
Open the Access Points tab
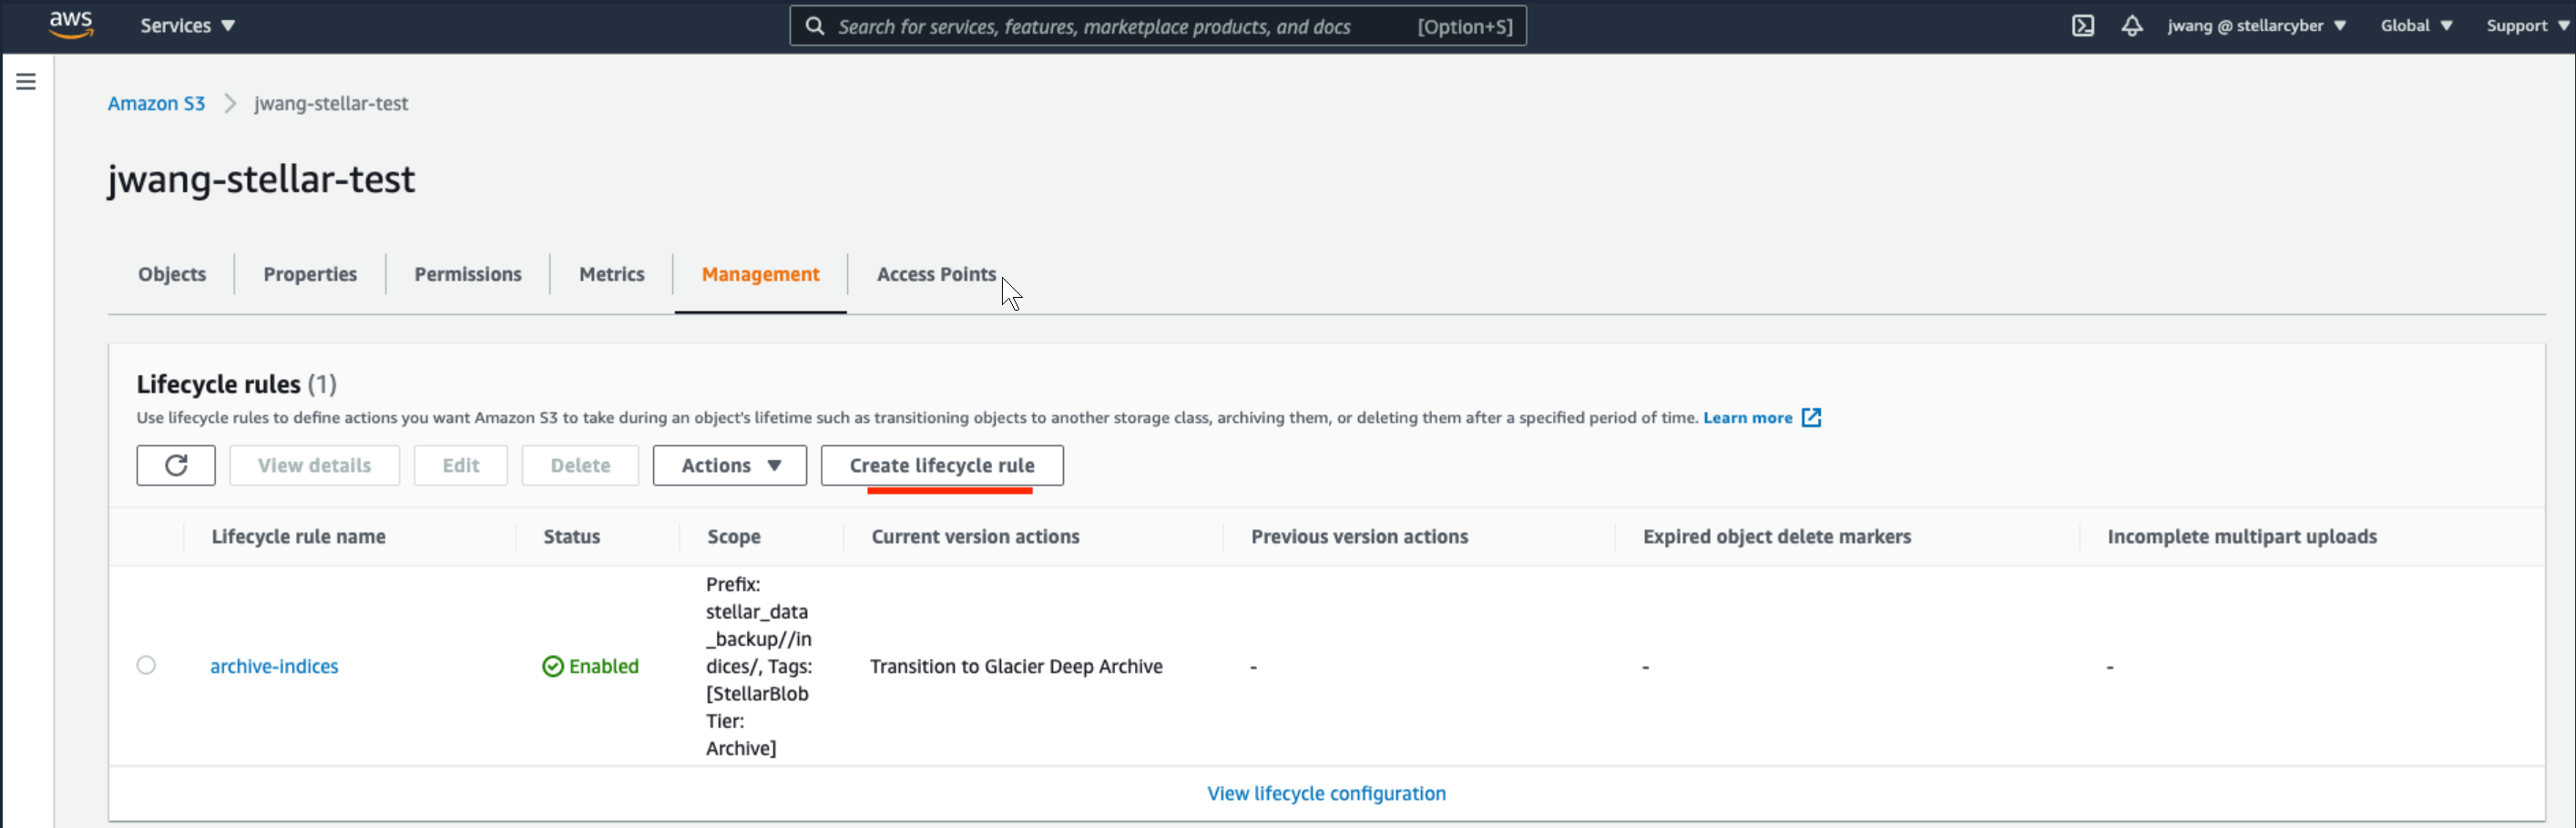coord(936,275)
